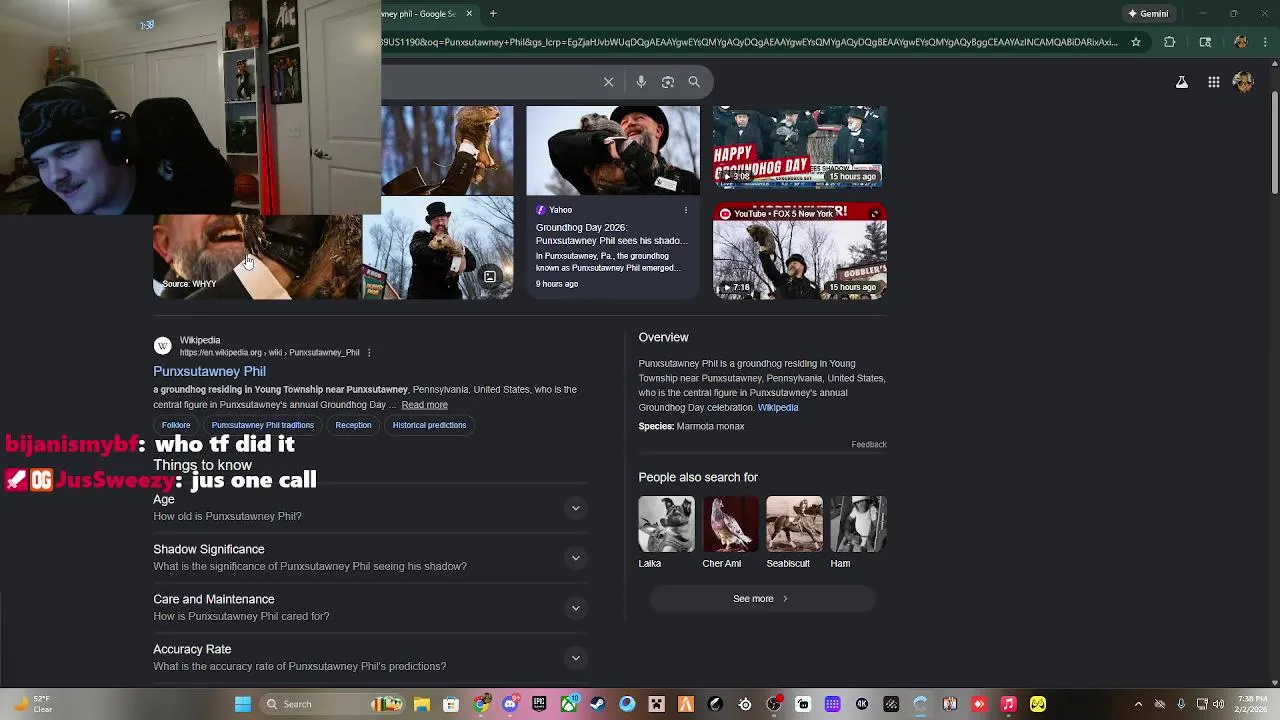Open the Laika thumbnail

(x=666, y=524)
